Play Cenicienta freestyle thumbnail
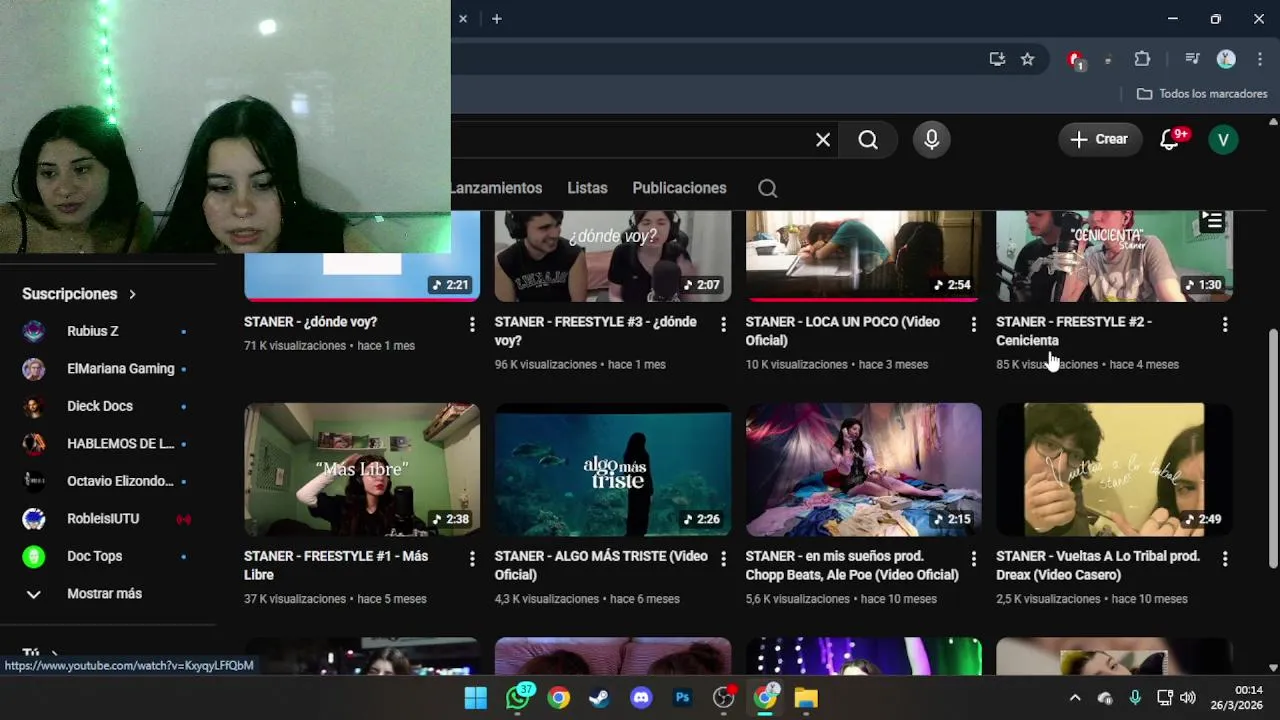This screenshot has height=720, width=1280. pyautogui.click(x=1114, y=256)
